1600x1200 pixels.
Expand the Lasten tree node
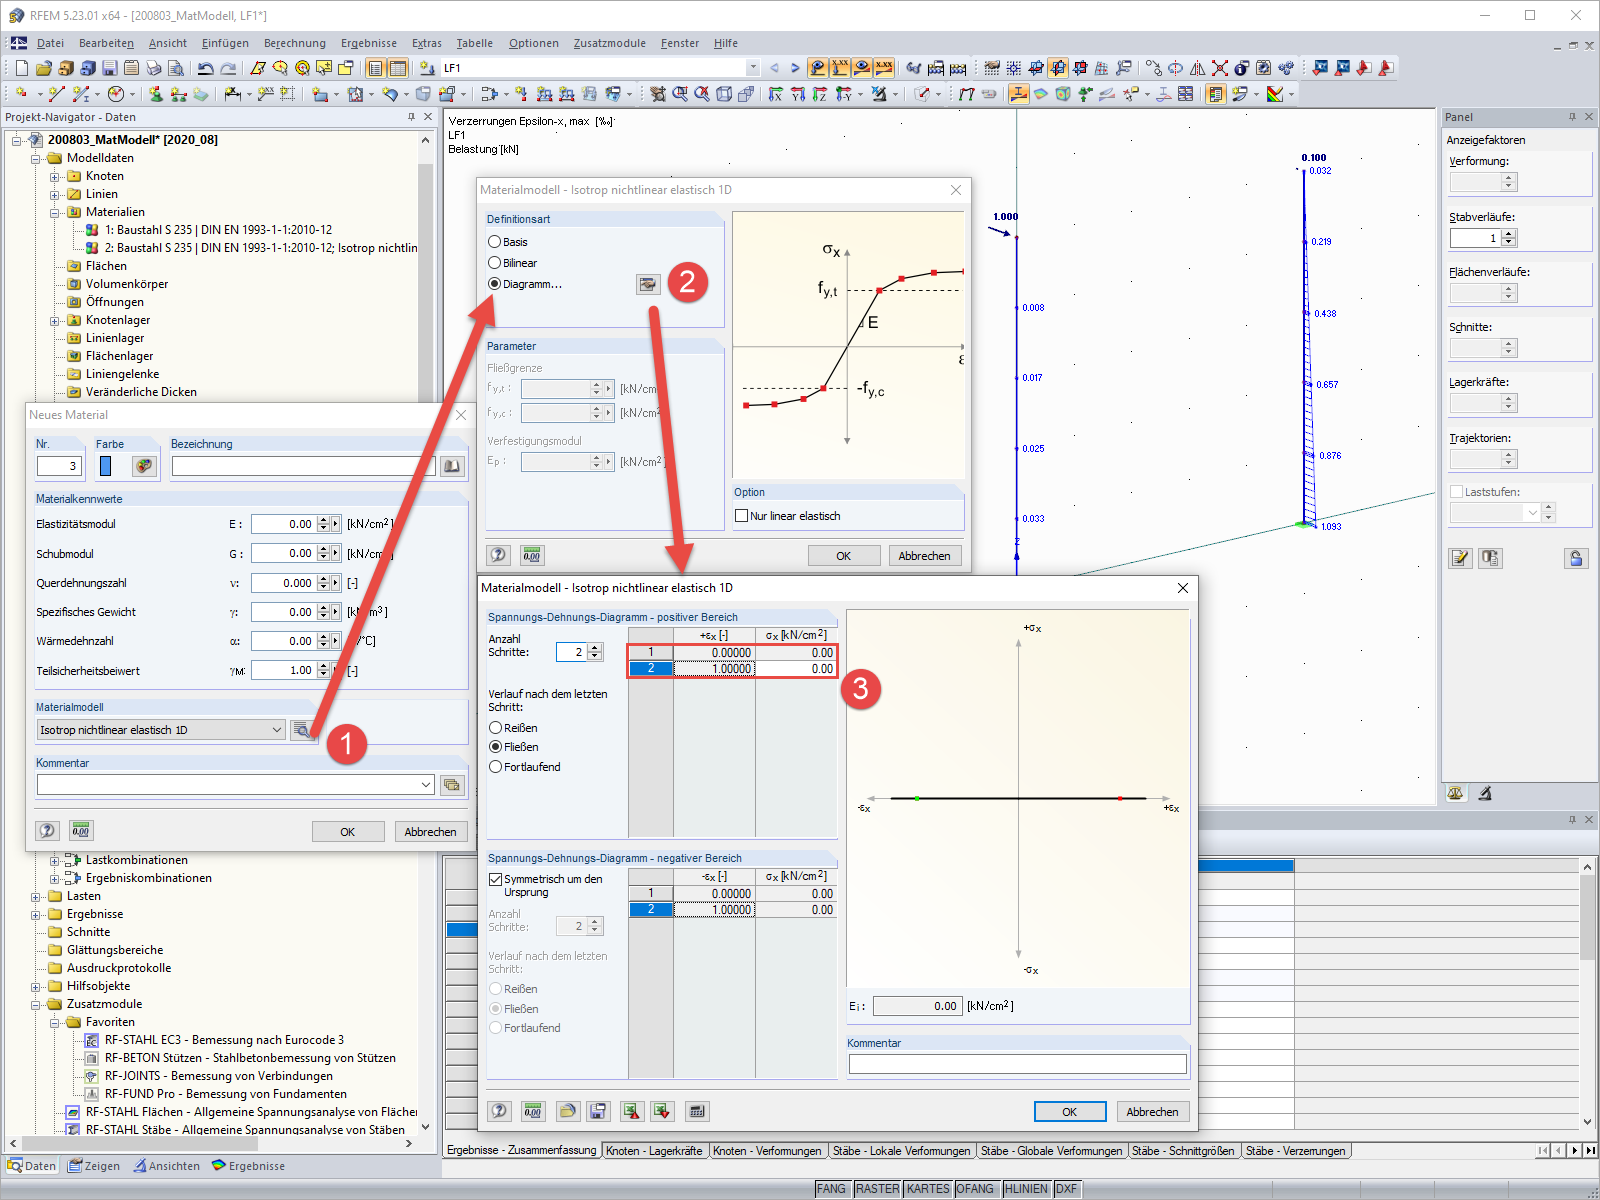tap(36, 896)
